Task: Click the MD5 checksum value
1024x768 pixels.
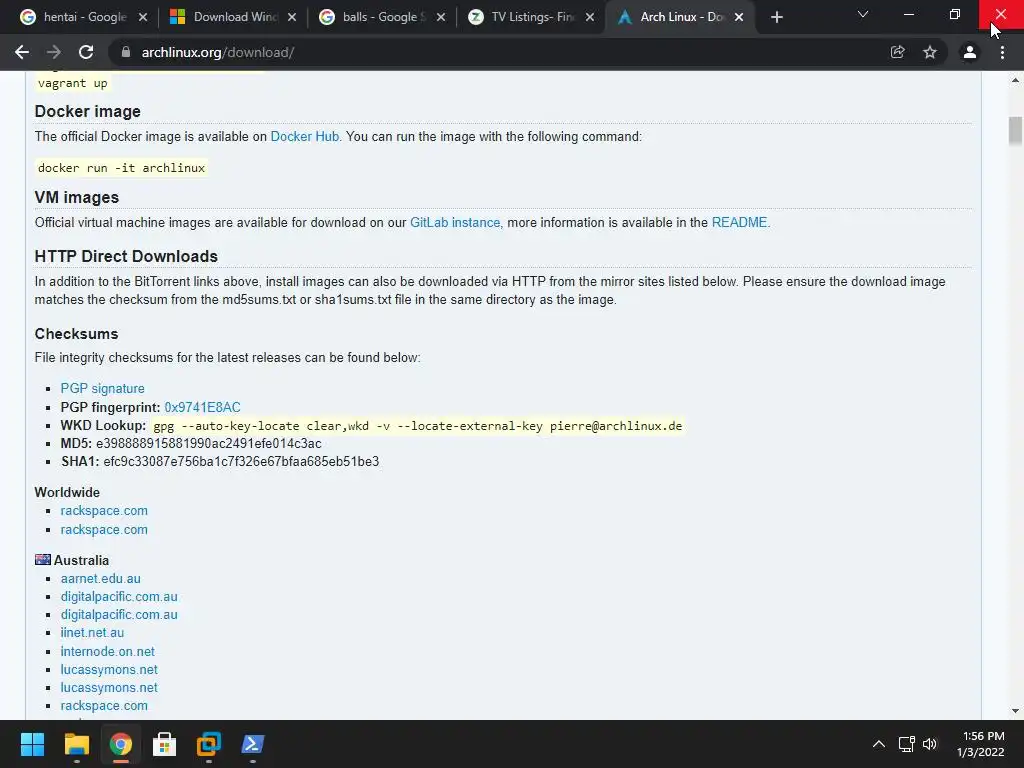Action: [209, 443]
